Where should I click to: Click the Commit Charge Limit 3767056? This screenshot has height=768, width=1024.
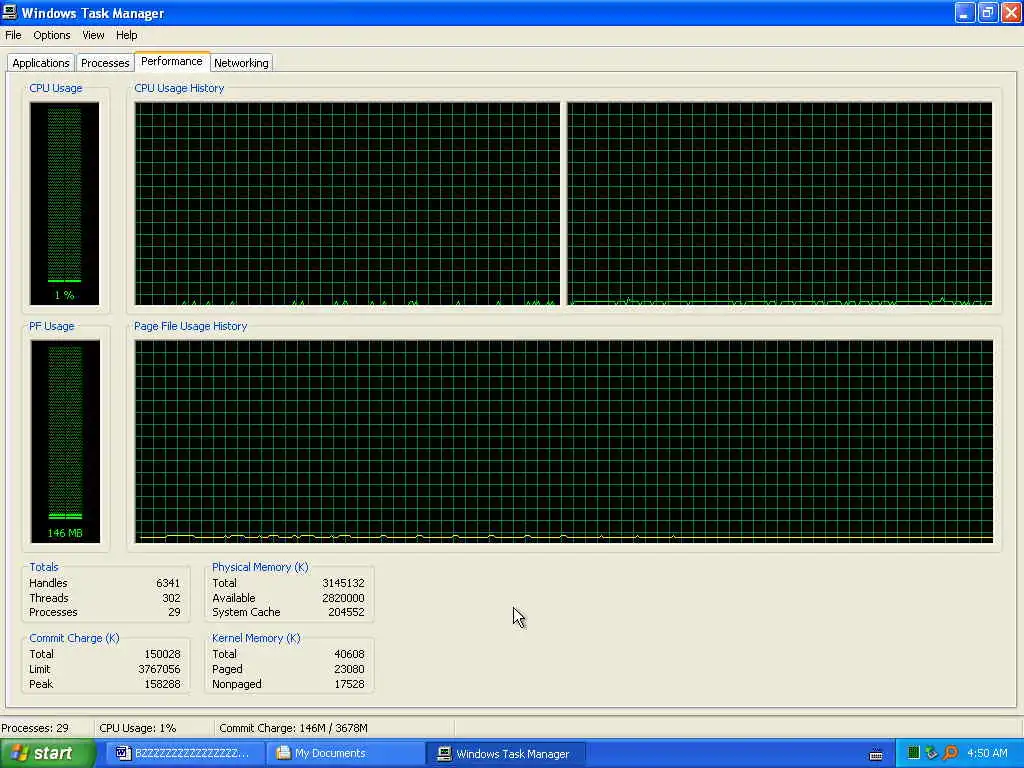[159, 669]
